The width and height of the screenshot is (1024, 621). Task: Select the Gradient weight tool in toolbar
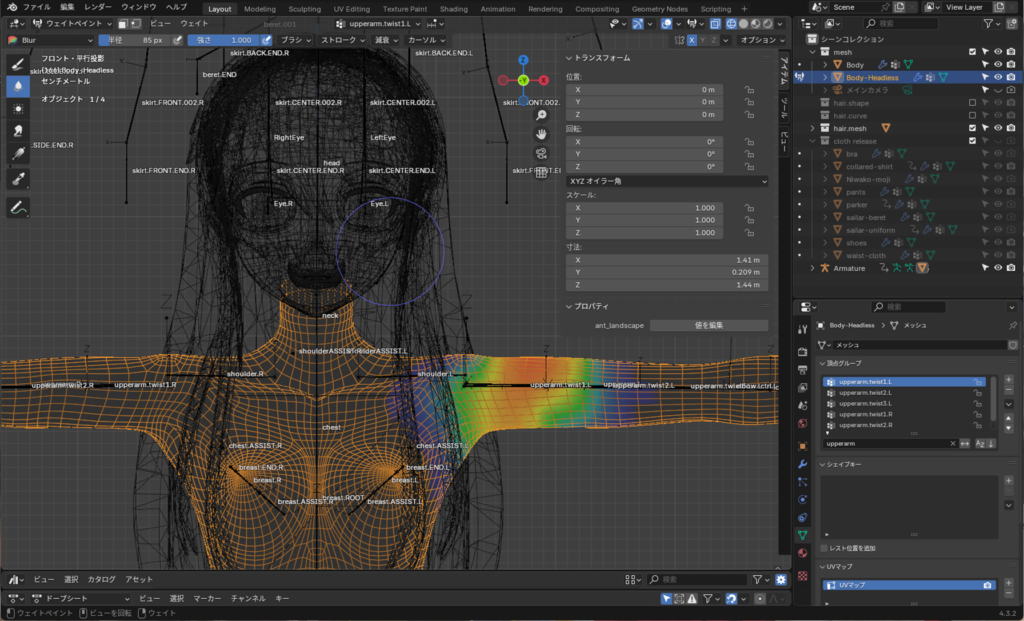[x=18, y=153]
